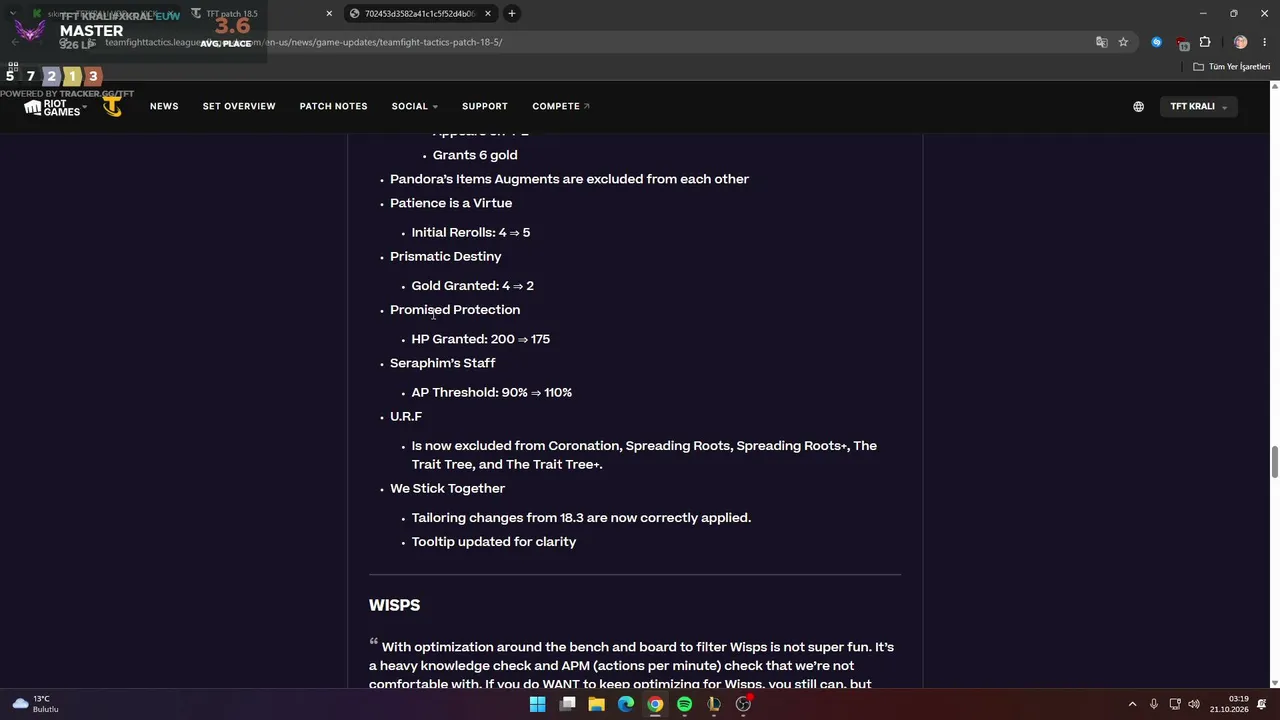Click the "Seraphim's Staff" bullet text
This screenshot has height=720, width=1280.
coord(442,363)
